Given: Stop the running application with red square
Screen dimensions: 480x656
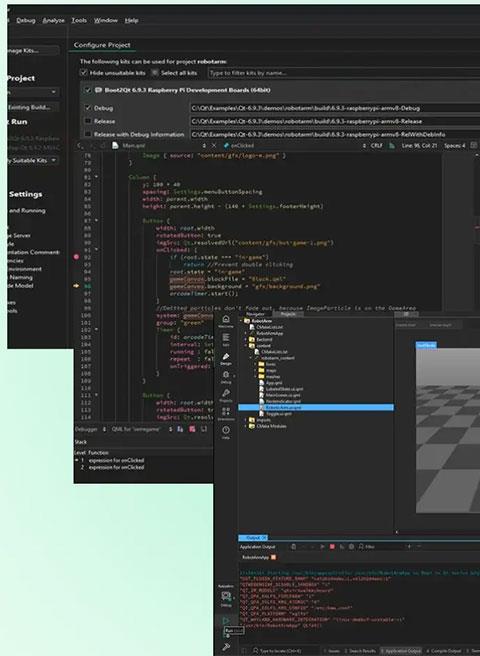Looking at the screenshot, I should pos(332,546).
